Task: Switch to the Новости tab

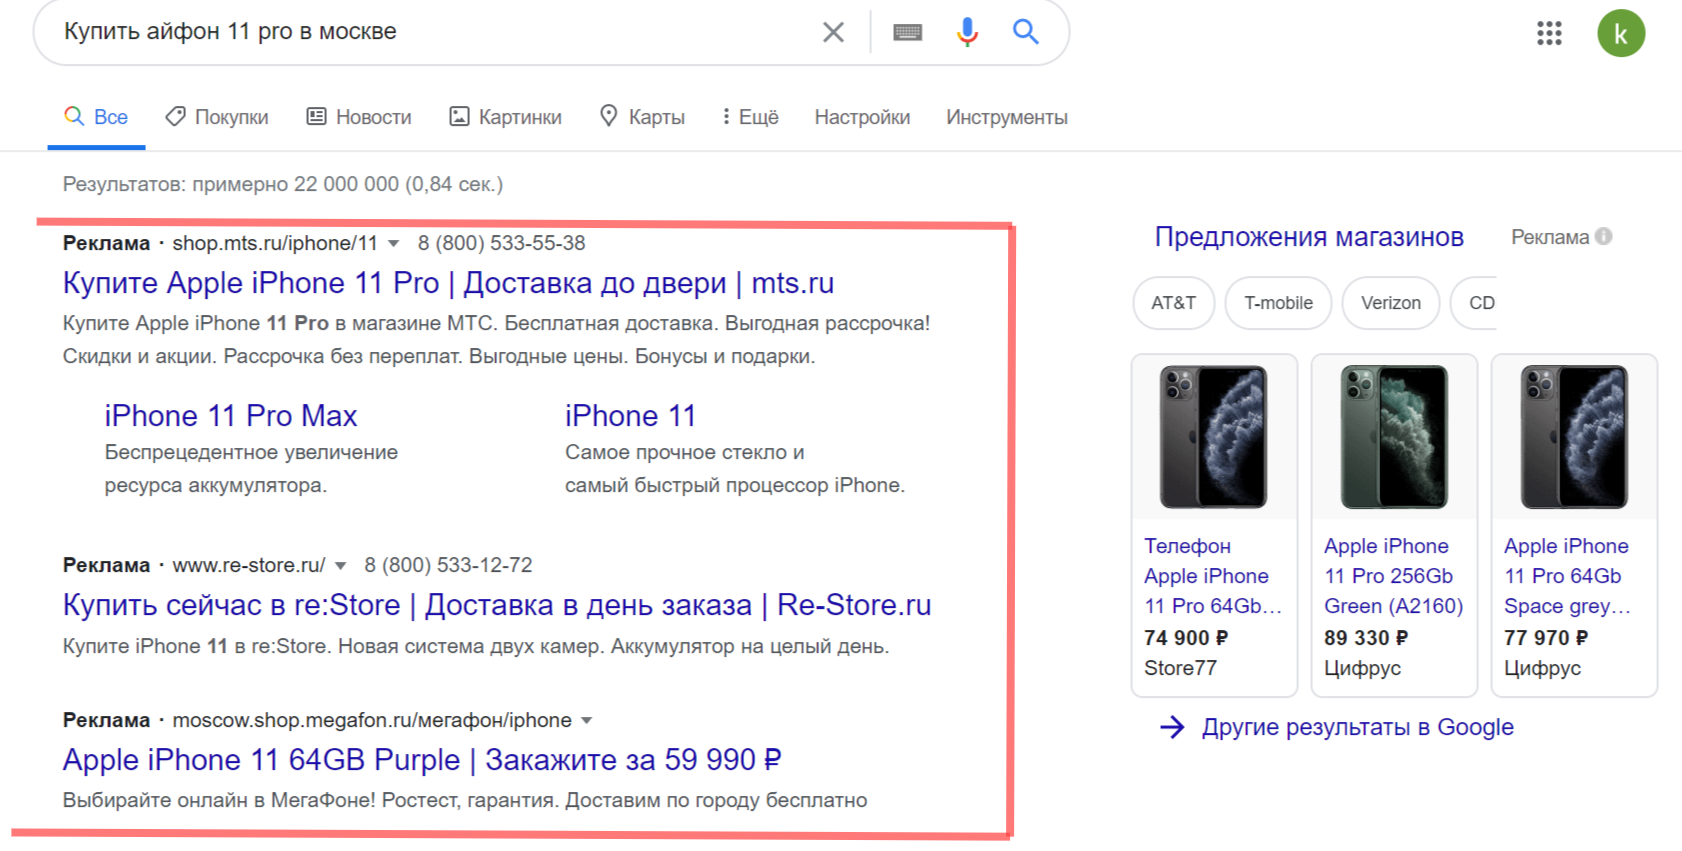Action: [x=359, y=117]
